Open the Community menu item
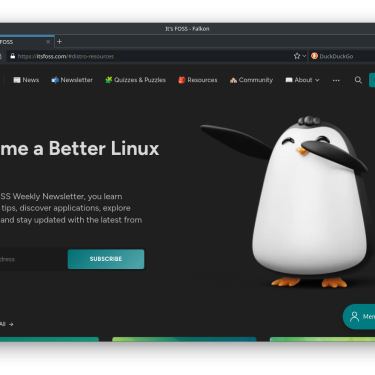 (x=251, y=80)
